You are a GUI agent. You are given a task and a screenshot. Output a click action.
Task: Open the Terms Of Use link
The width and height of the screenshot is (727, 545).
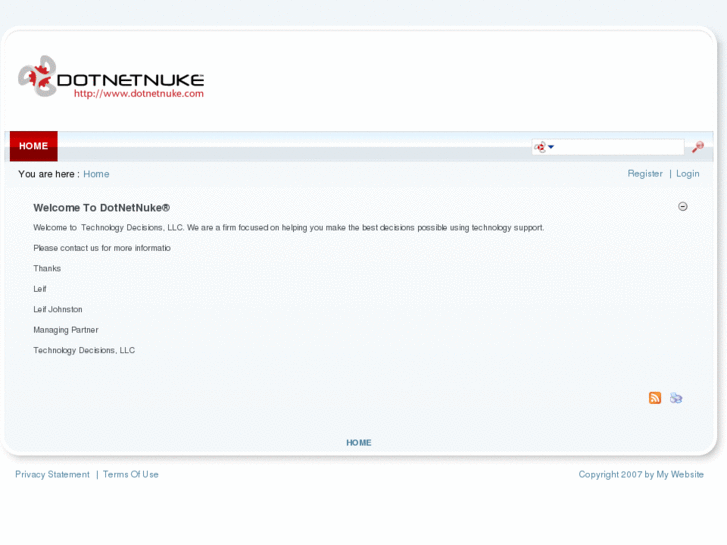pos(131,474)
